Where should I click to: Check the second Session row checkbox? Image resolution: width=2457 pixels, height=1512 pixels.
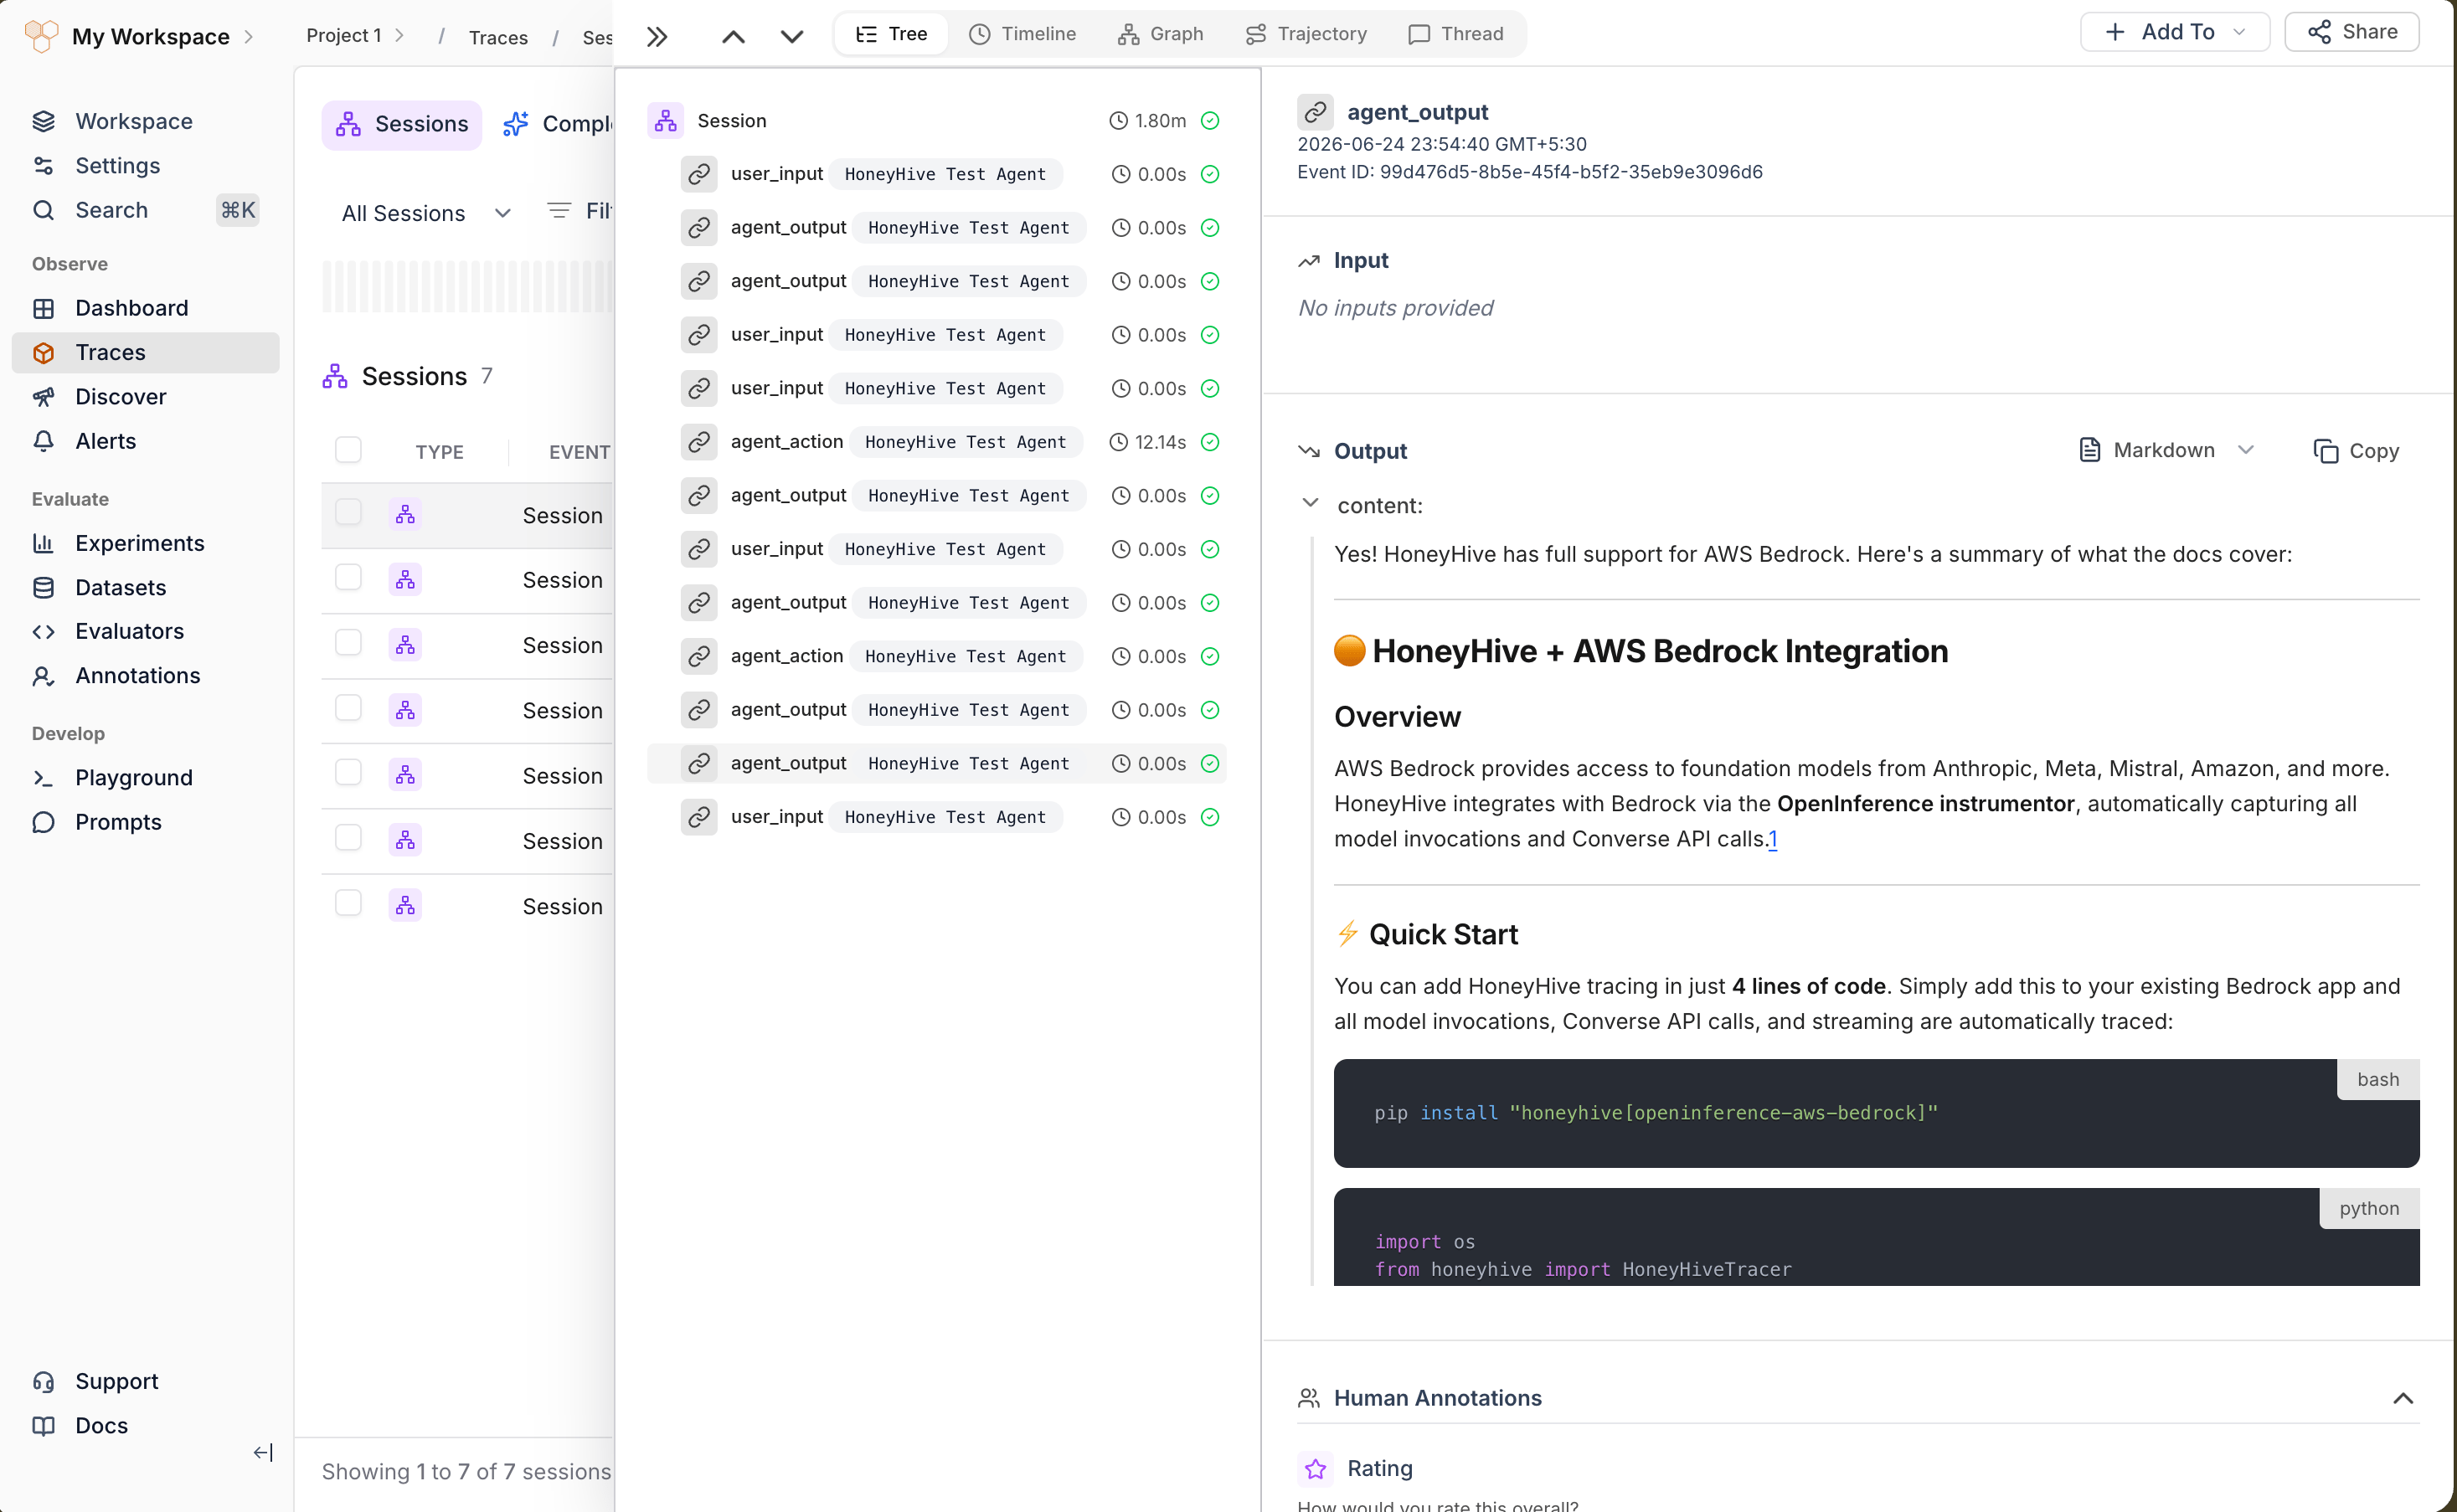[348, 577]
